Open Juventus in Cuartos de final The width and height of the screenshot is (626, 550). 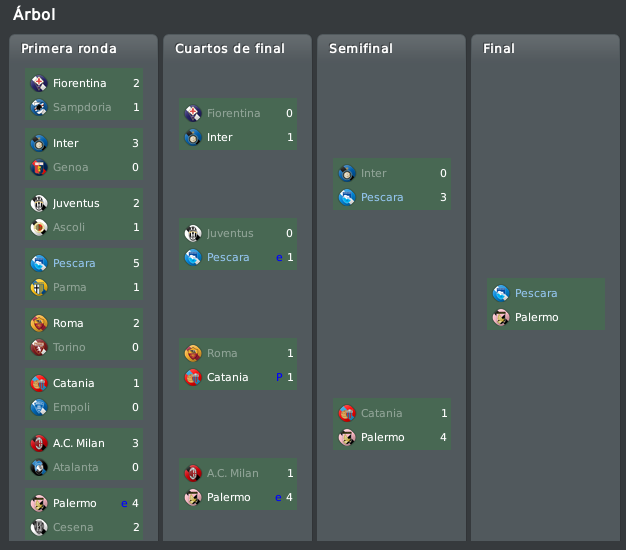point(230,233)
